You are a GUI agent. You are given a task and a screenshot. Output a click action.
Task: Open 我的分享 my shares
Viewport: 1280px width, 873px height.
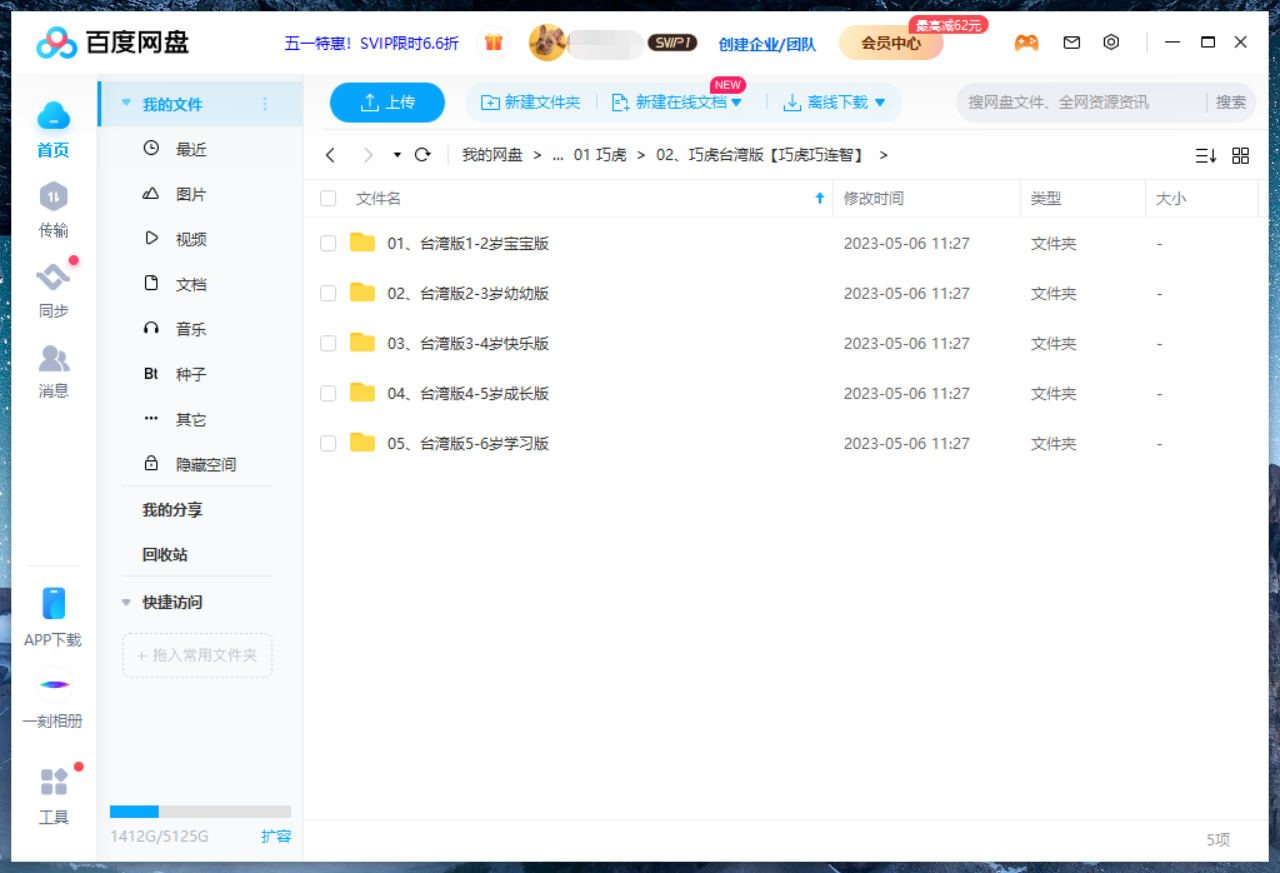click(x=172, y=510)
